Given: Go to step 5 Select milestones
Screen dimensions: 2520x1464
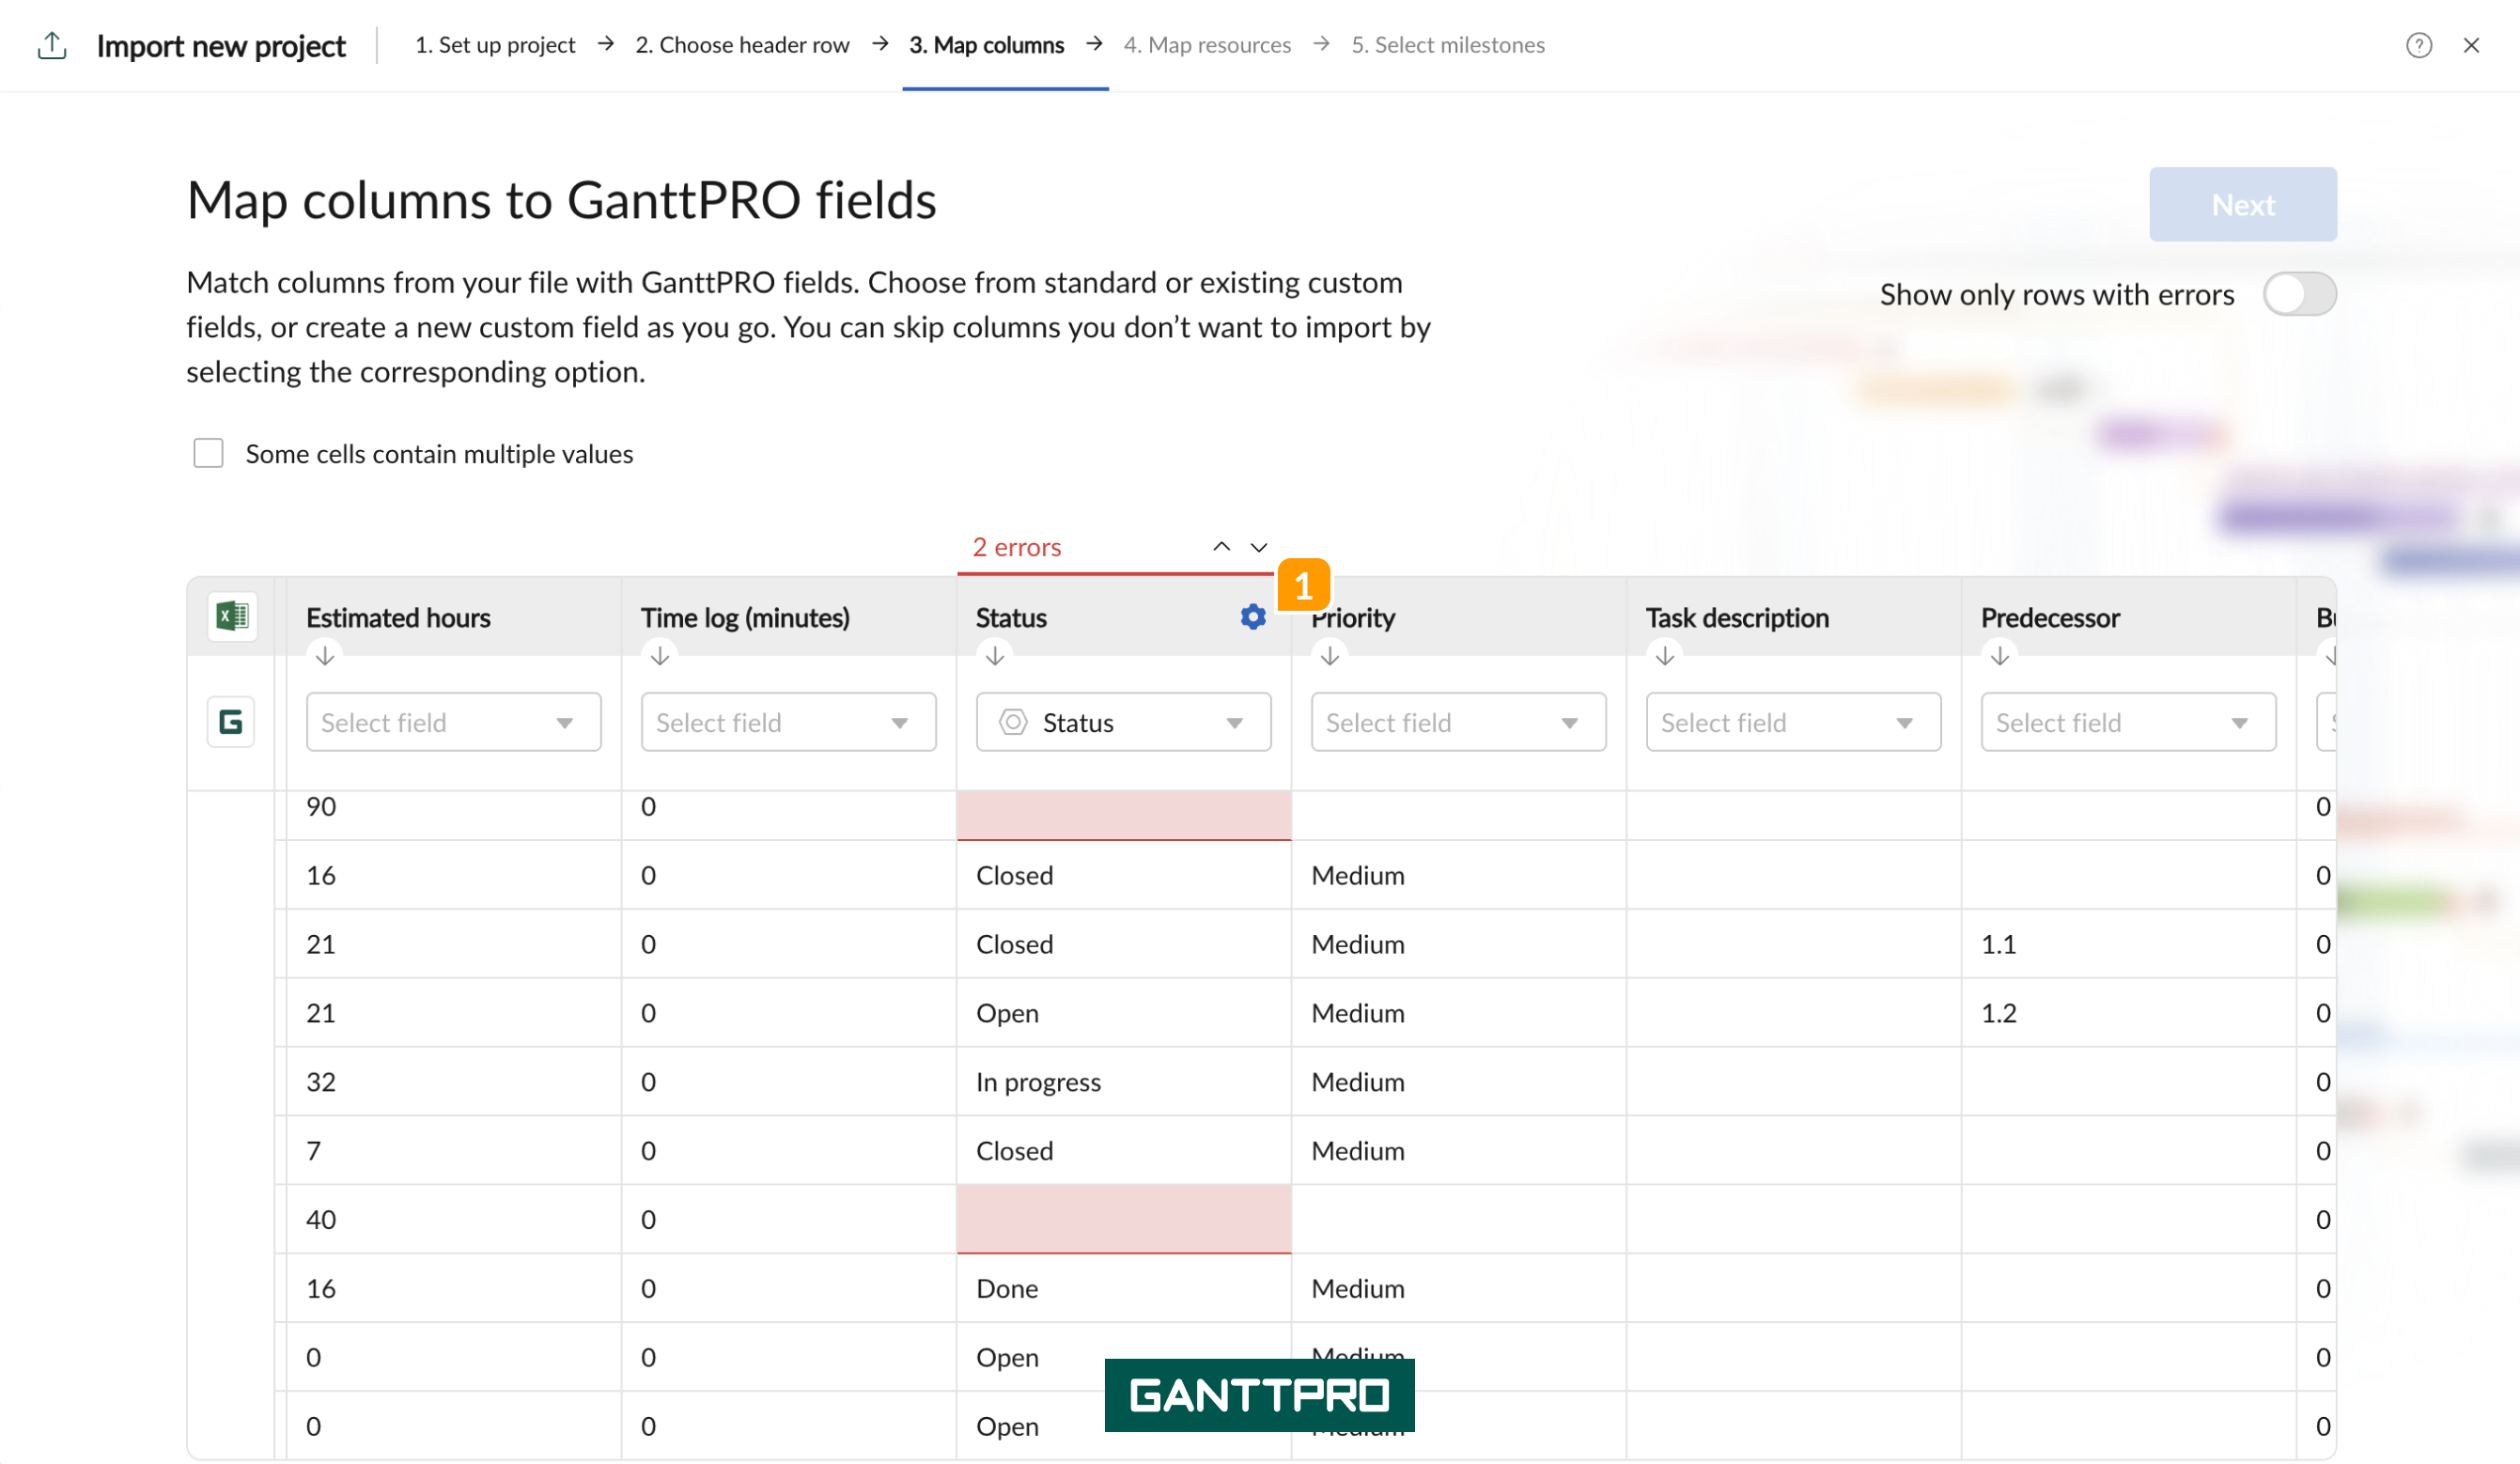Looking at the screenshot, I should pyautogui.click(x=1448, y=45).
